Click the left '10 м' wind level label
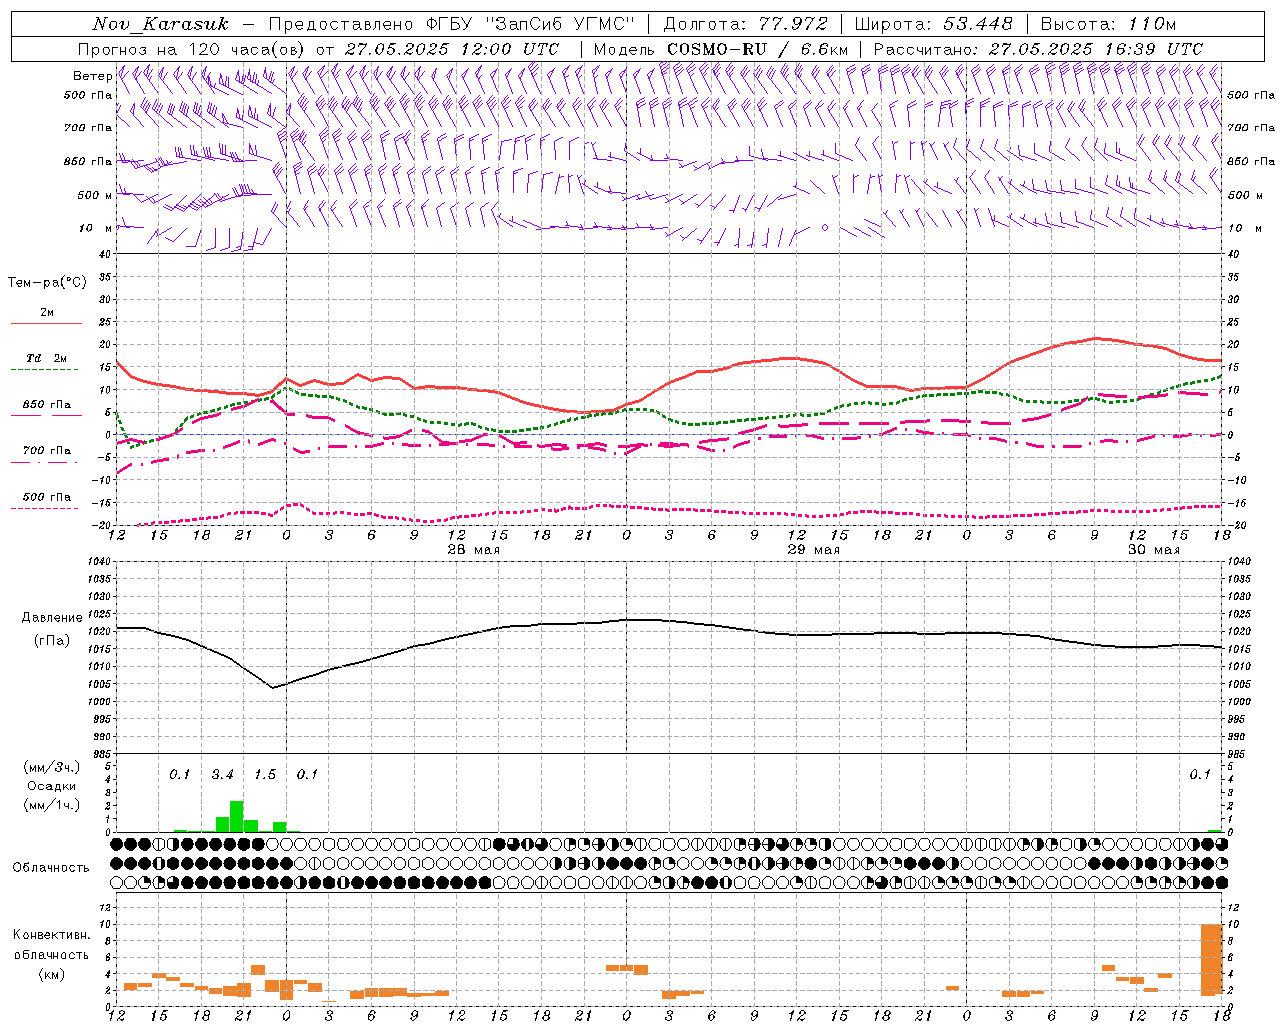Viewport: 1280px width, 1024px height. click(96, 228)
